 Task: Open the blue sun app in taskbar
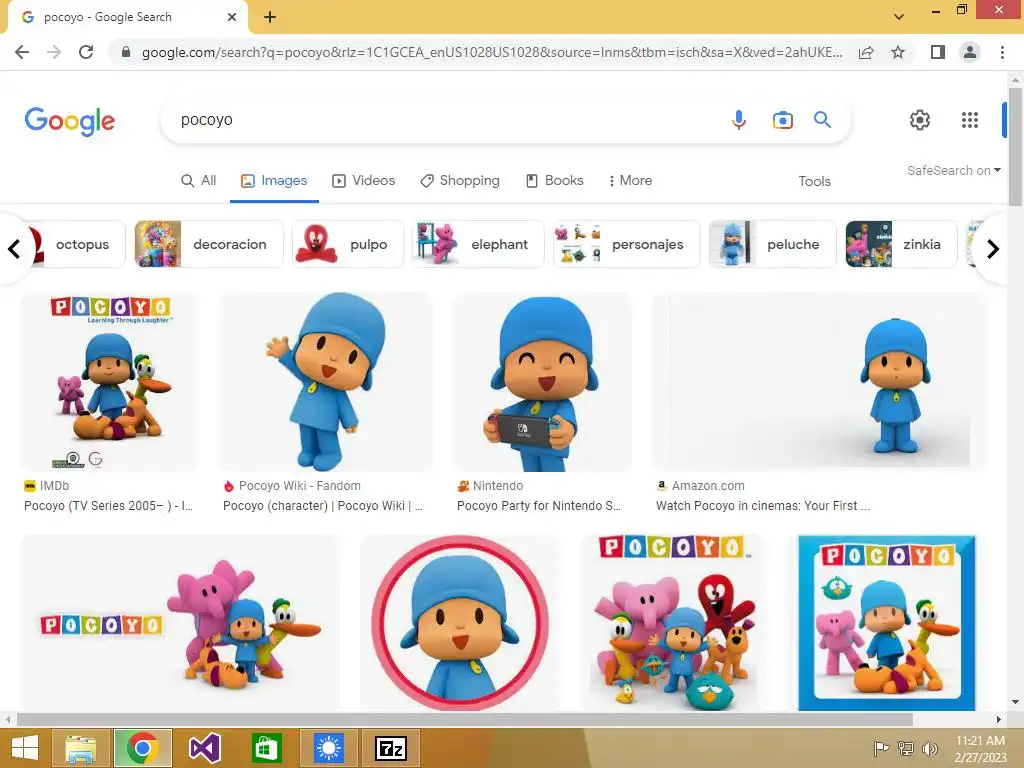click(x=328, y=748)
